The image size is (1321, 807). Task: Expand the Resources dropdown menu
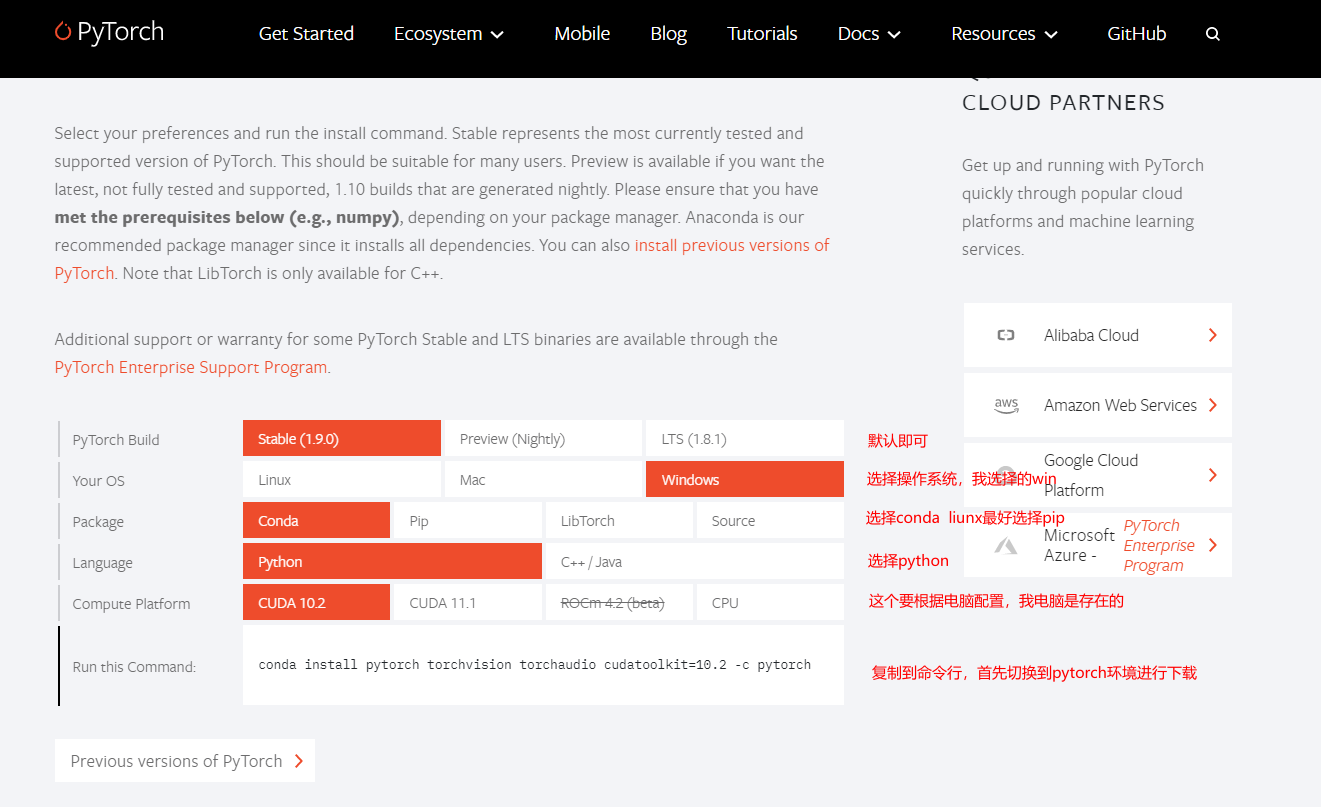pos(1004,34)
